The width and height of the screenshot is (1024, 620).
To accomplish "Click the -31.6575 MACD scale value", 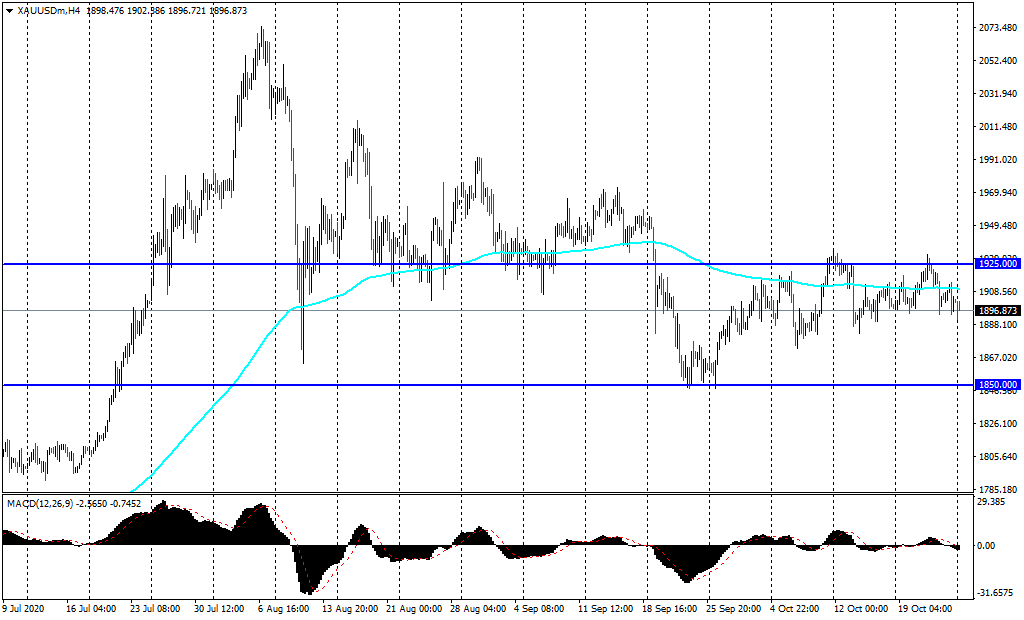I will tap(995, 589).
